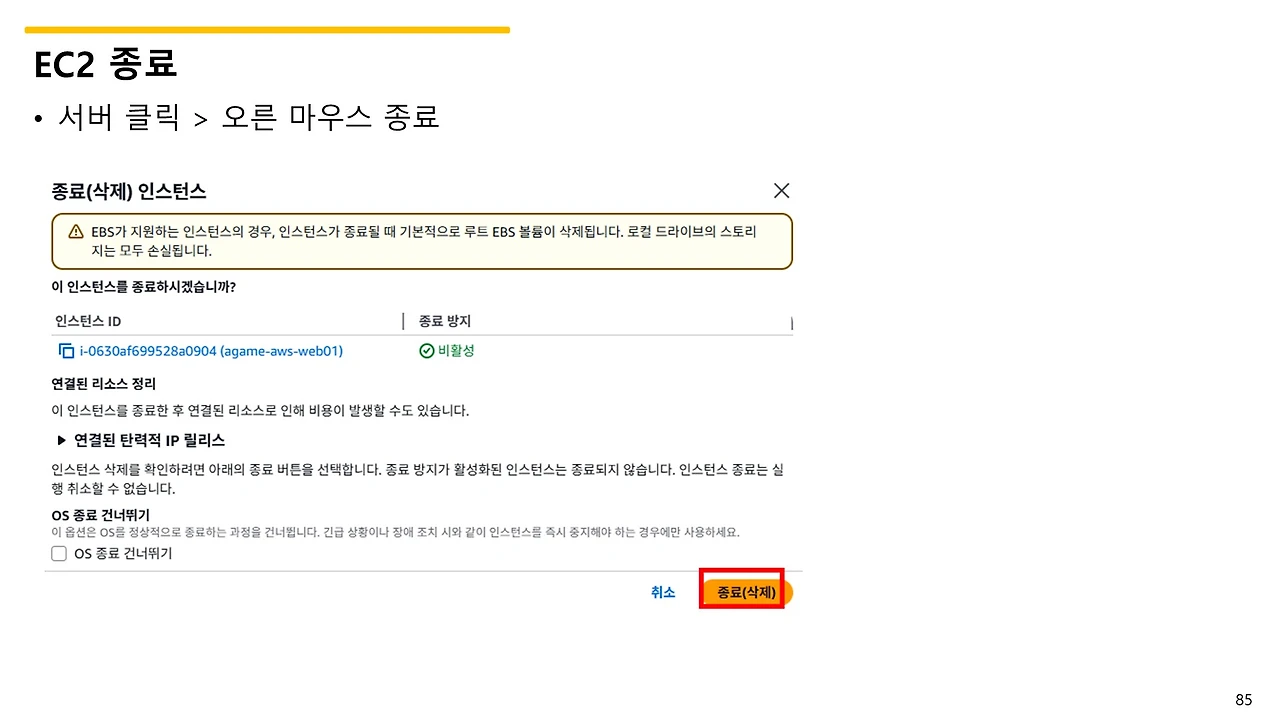Open instance i-0630af699528a0904 (agame-aws-web01) link

tap(211, 351)
